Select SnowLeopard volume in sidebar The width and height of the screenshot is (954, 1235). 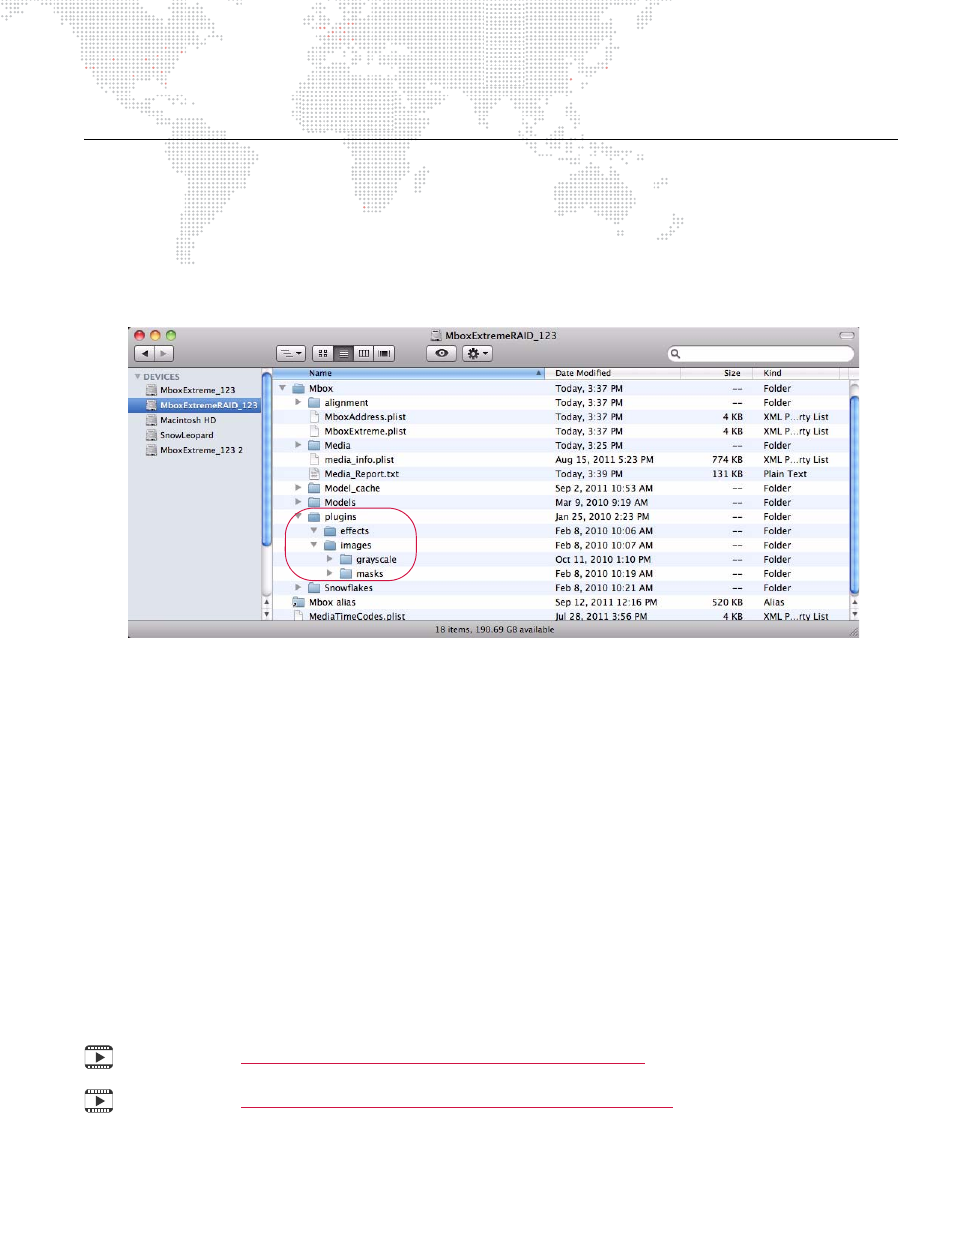(196, 435)
